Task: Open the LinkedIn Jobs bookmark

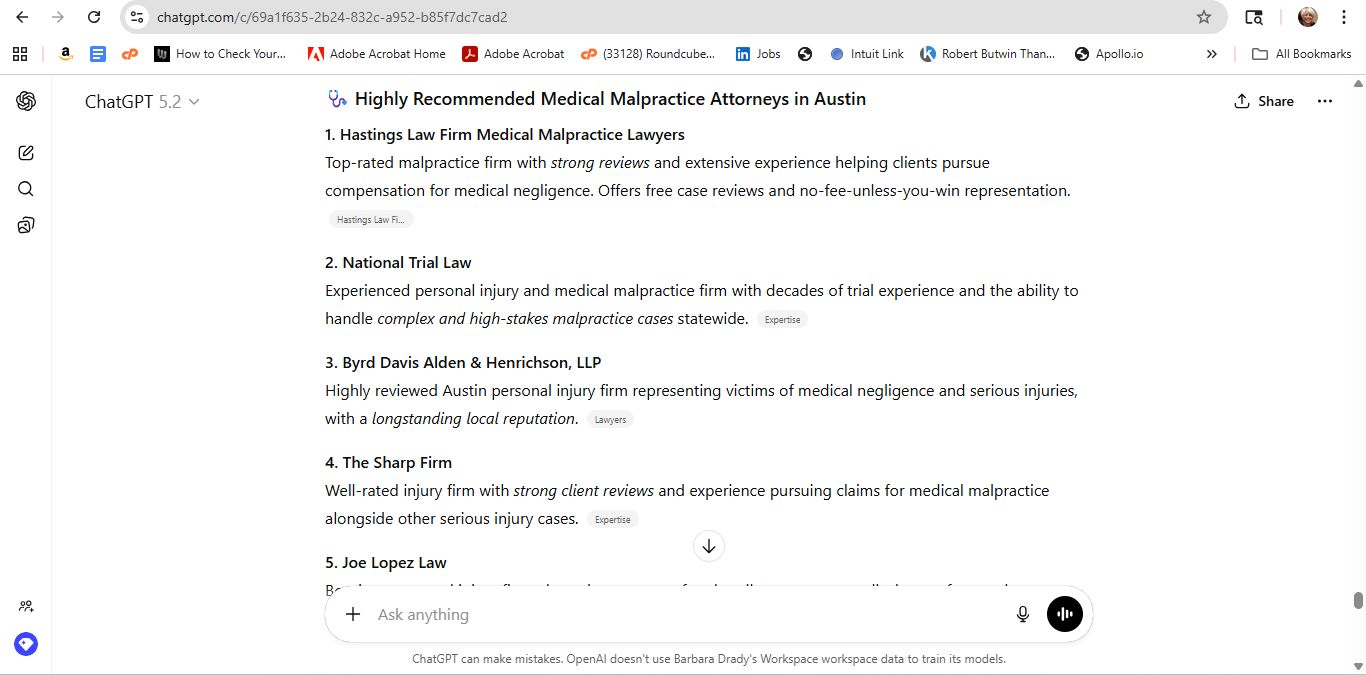Action: coord(758,54)
